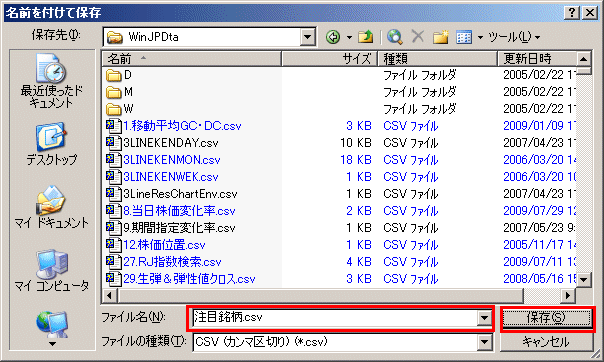Click the キャンセル button
Screen dimensions: 604x362
[x=546, y=342]
